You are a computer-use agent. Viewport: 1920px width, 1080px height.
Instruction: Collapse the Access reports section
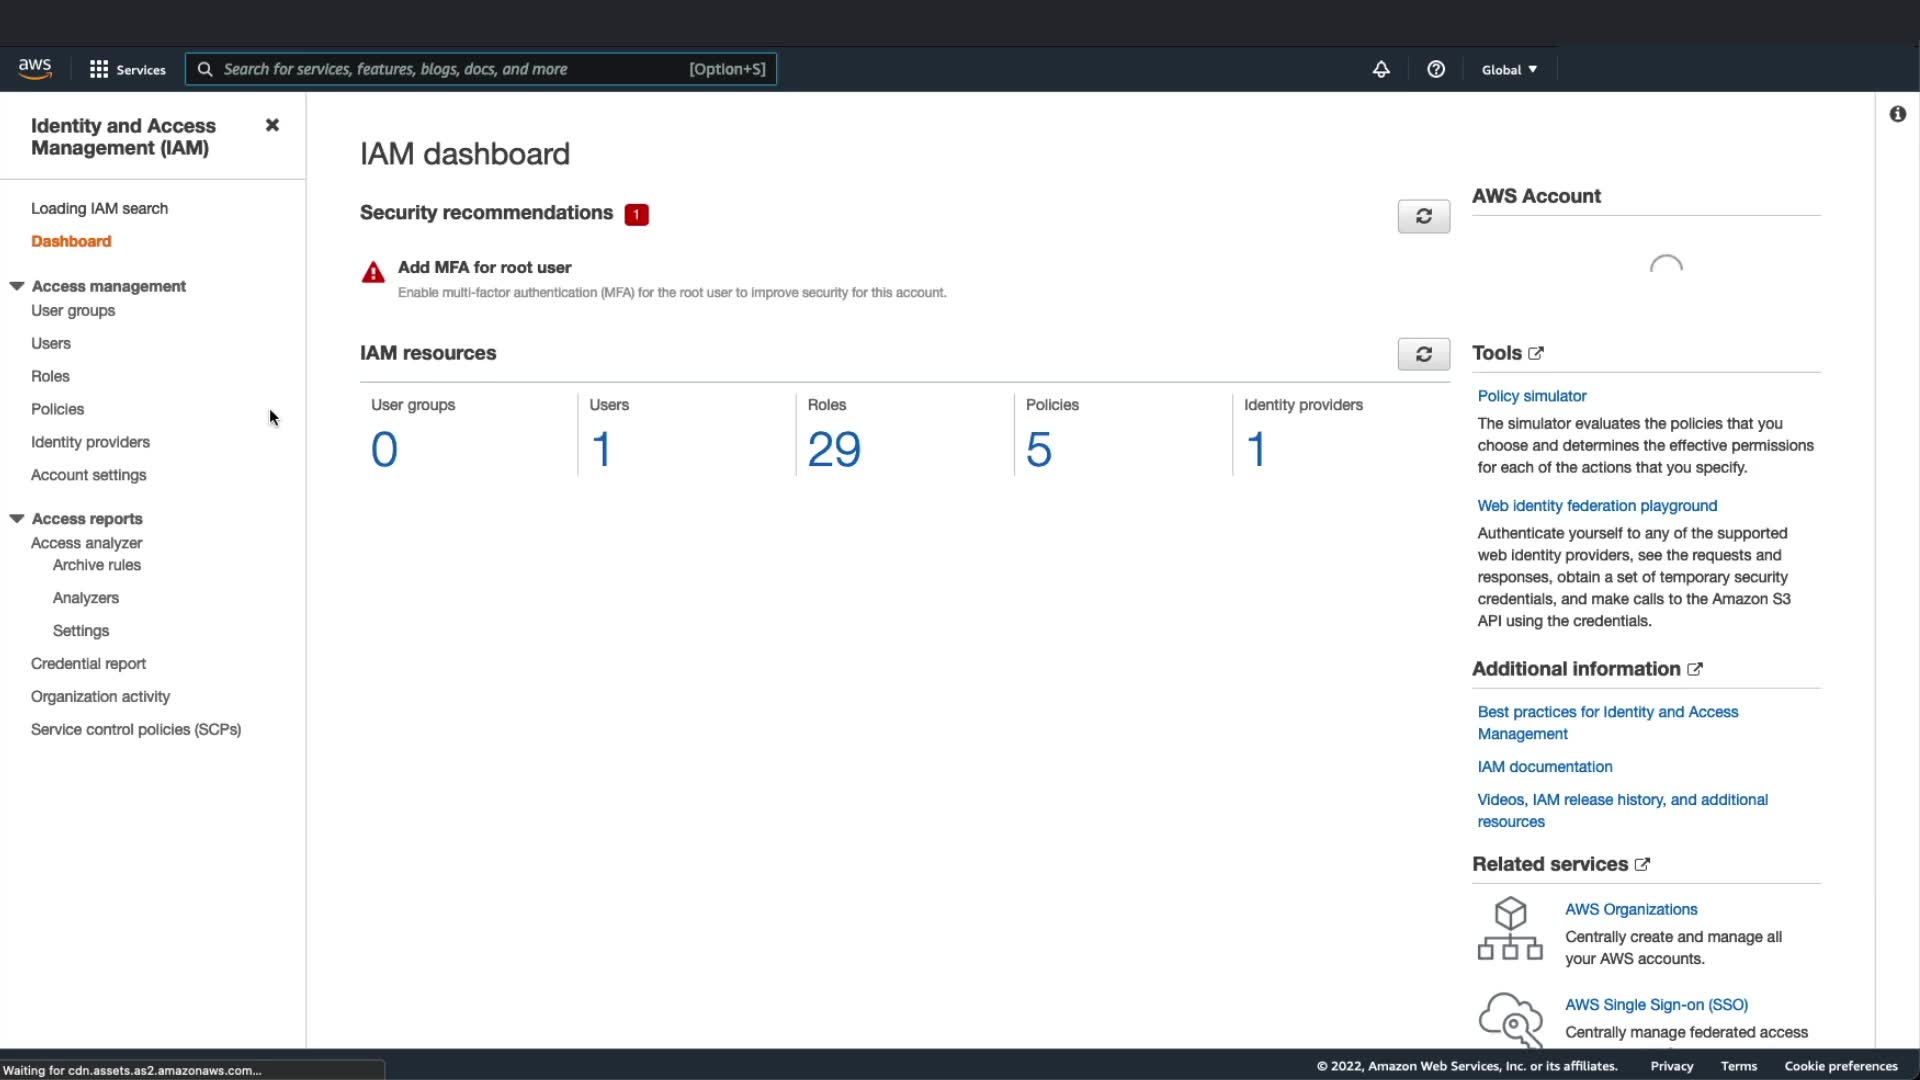point(17,518)
